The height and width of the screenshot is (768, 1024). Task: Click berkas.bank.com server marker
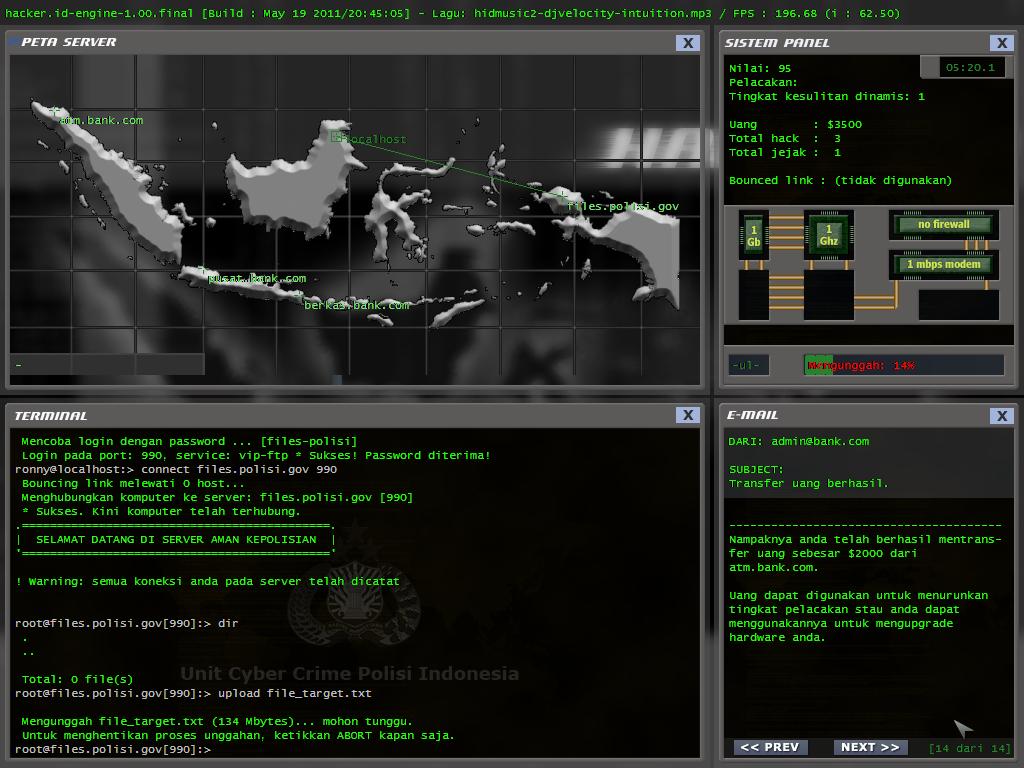(x=356, y=304)
